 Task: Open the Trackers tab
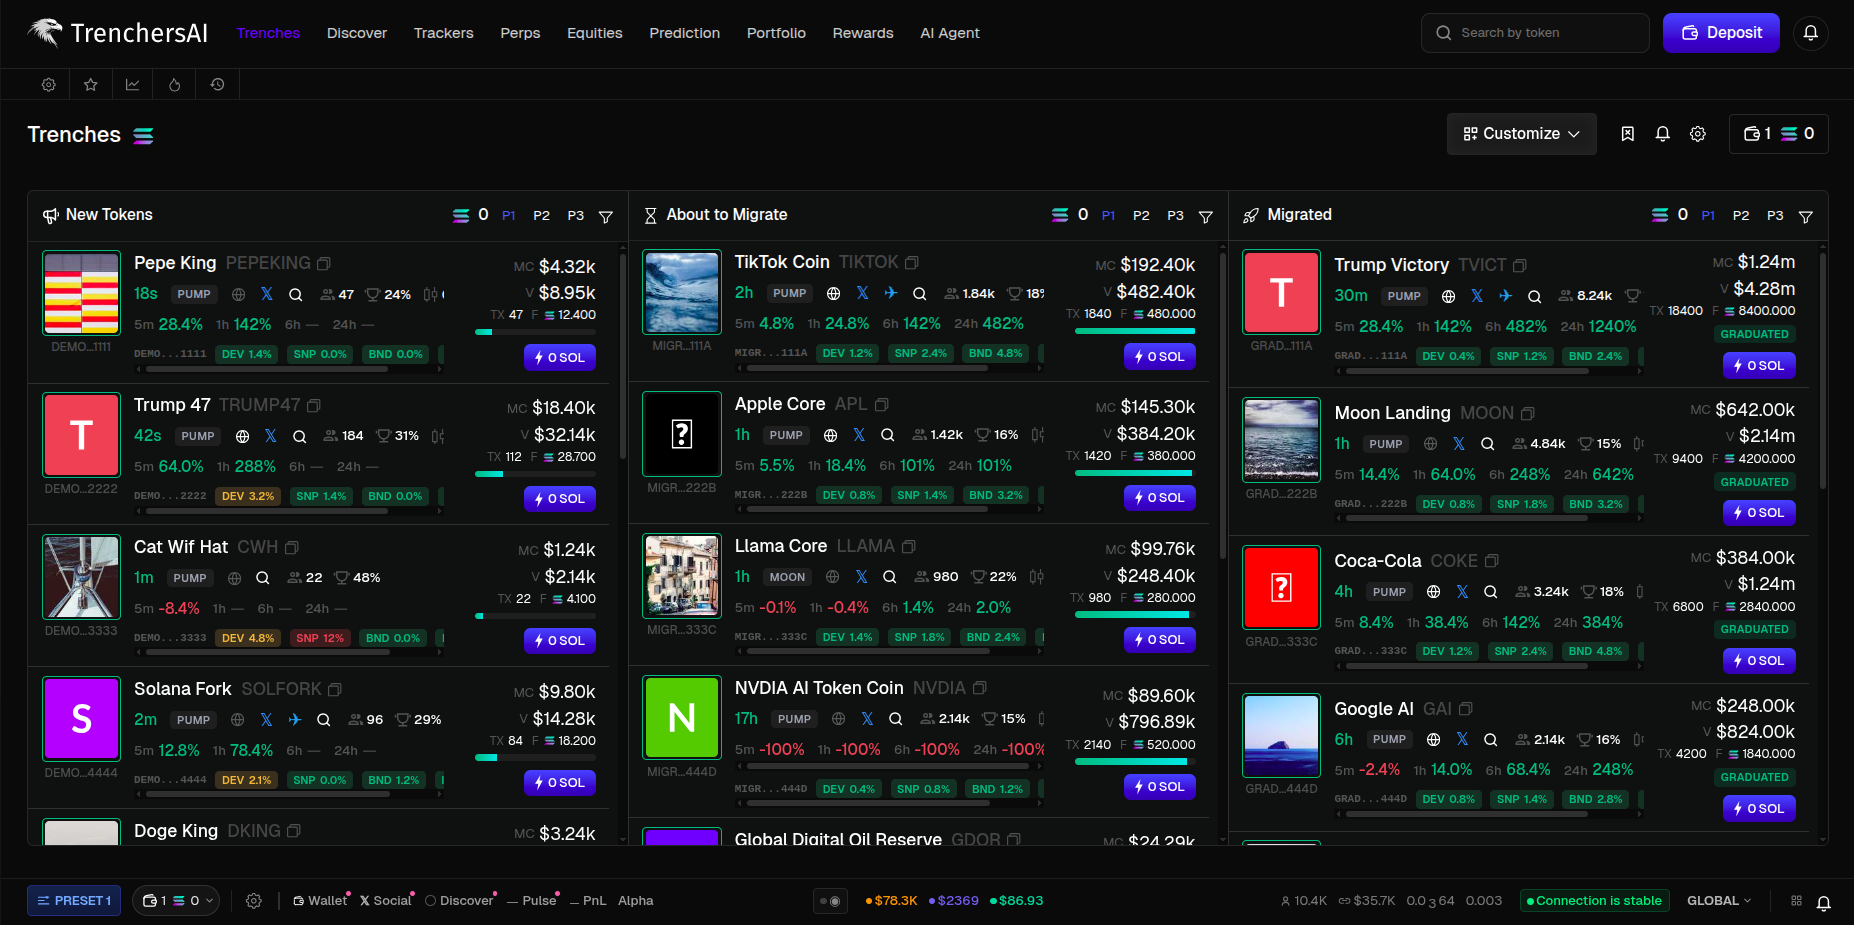(444, 33)
